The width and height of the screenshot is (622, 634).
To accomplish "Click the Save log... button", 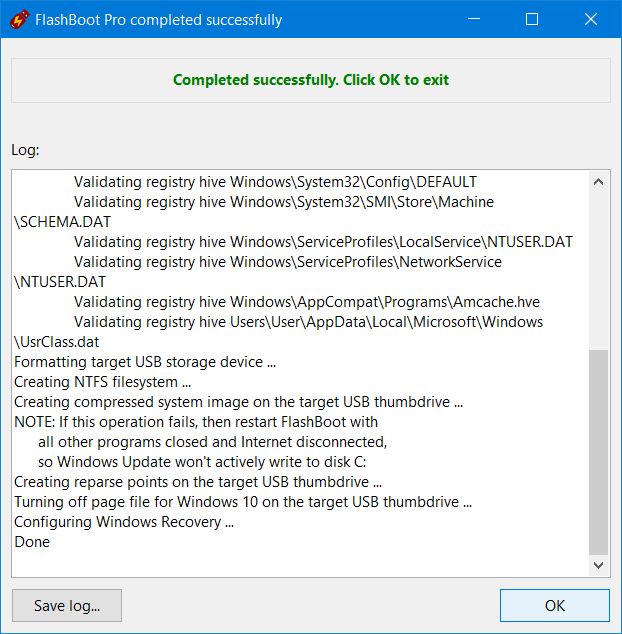I will tap(67, 605).
